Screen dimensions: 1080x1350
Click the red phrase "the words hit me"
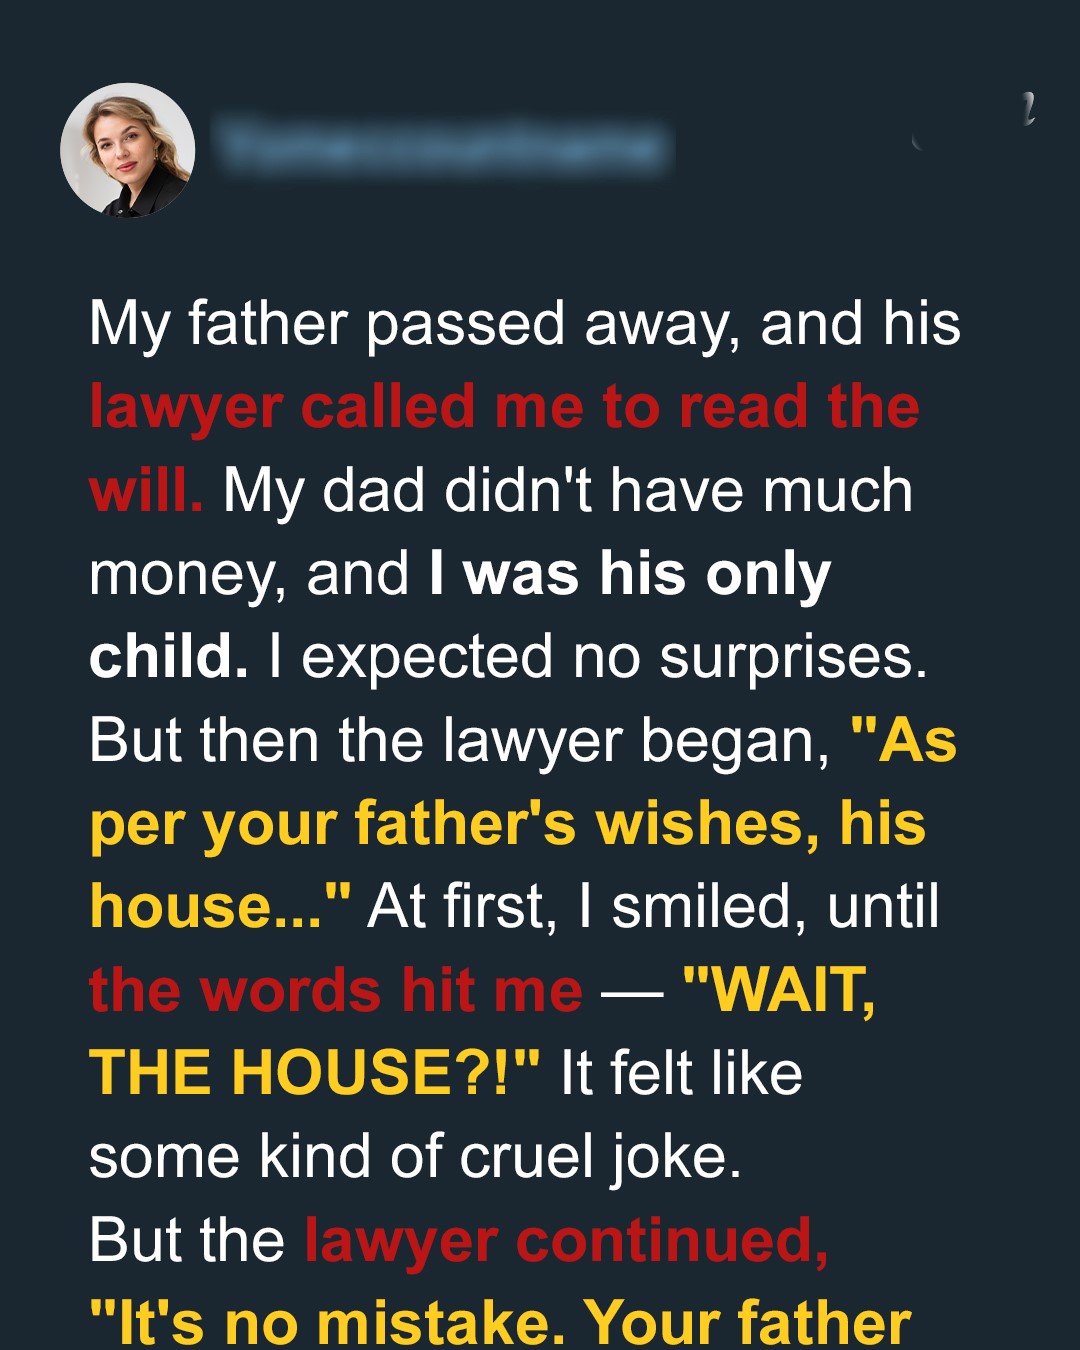click(x=335, y=990)
